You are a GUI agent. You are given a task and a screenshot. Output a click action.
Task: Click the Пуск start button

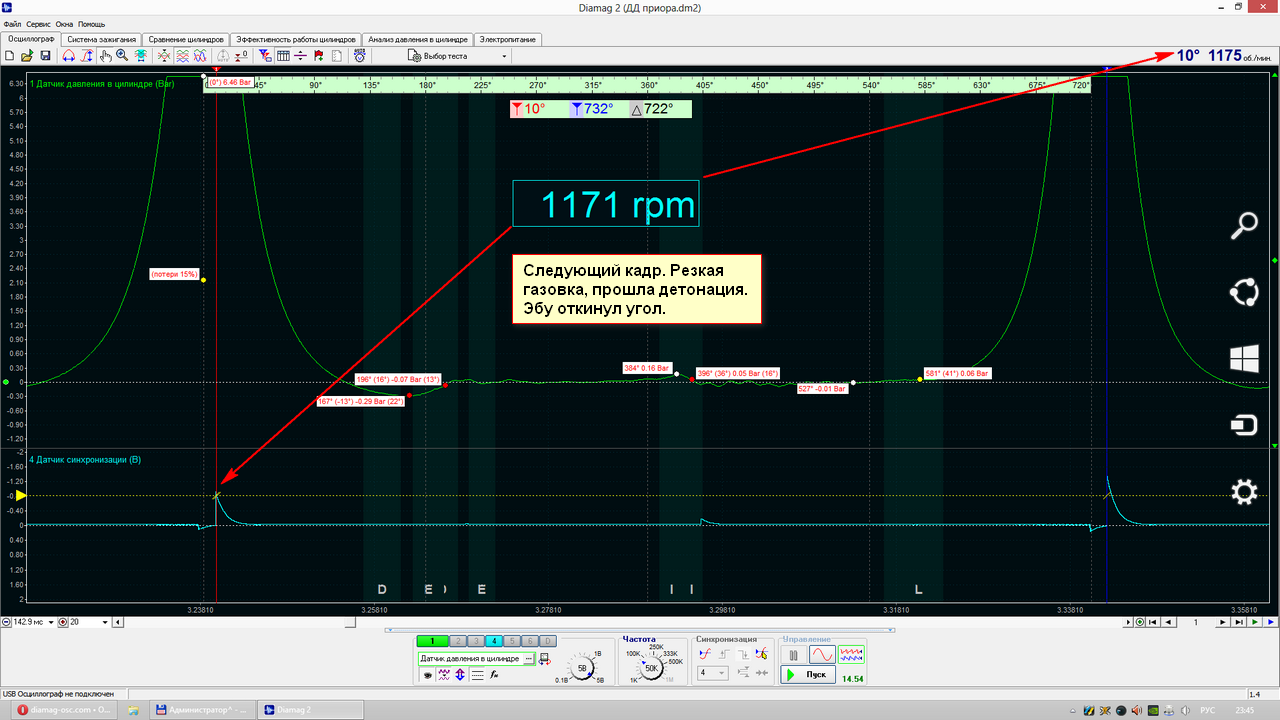pyautogui.click(x=808, y=675)
